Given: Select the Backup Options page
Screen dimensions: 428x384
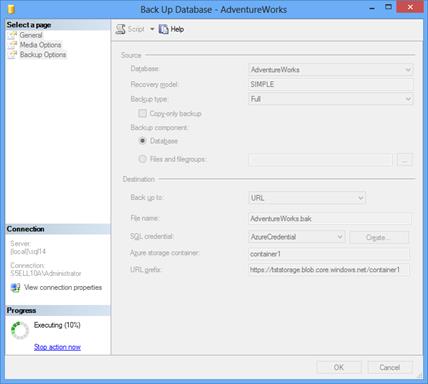Looking at the screenshot, I should [43, 54].
